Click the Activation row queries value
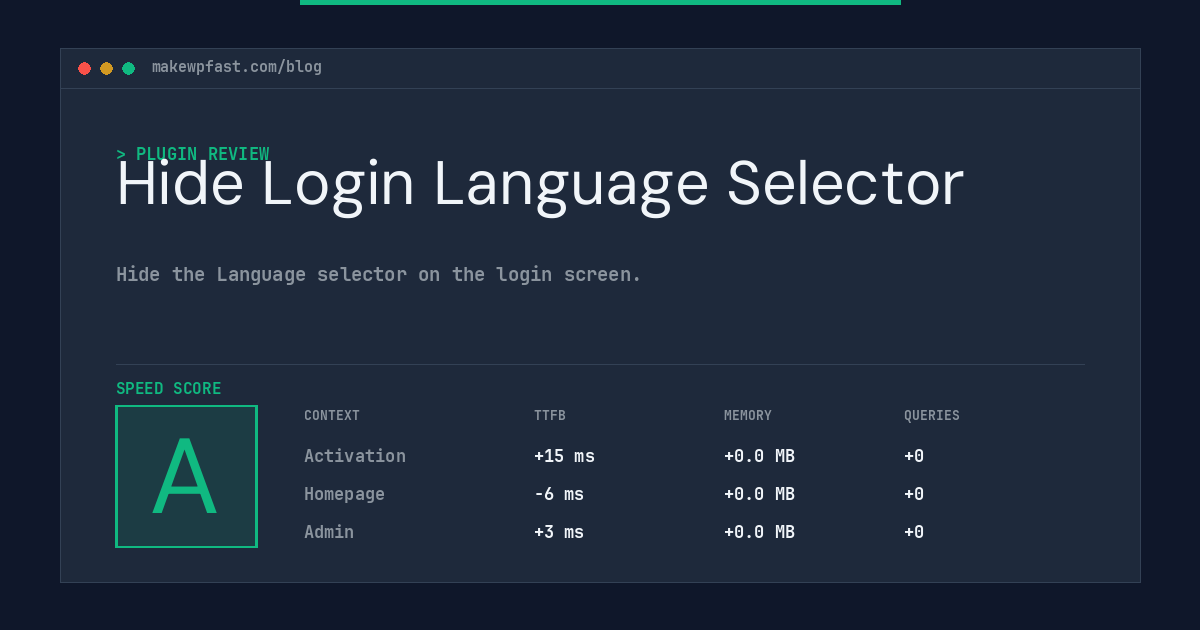This screenshot has height=630, width=1200. (x=914, y=456)
